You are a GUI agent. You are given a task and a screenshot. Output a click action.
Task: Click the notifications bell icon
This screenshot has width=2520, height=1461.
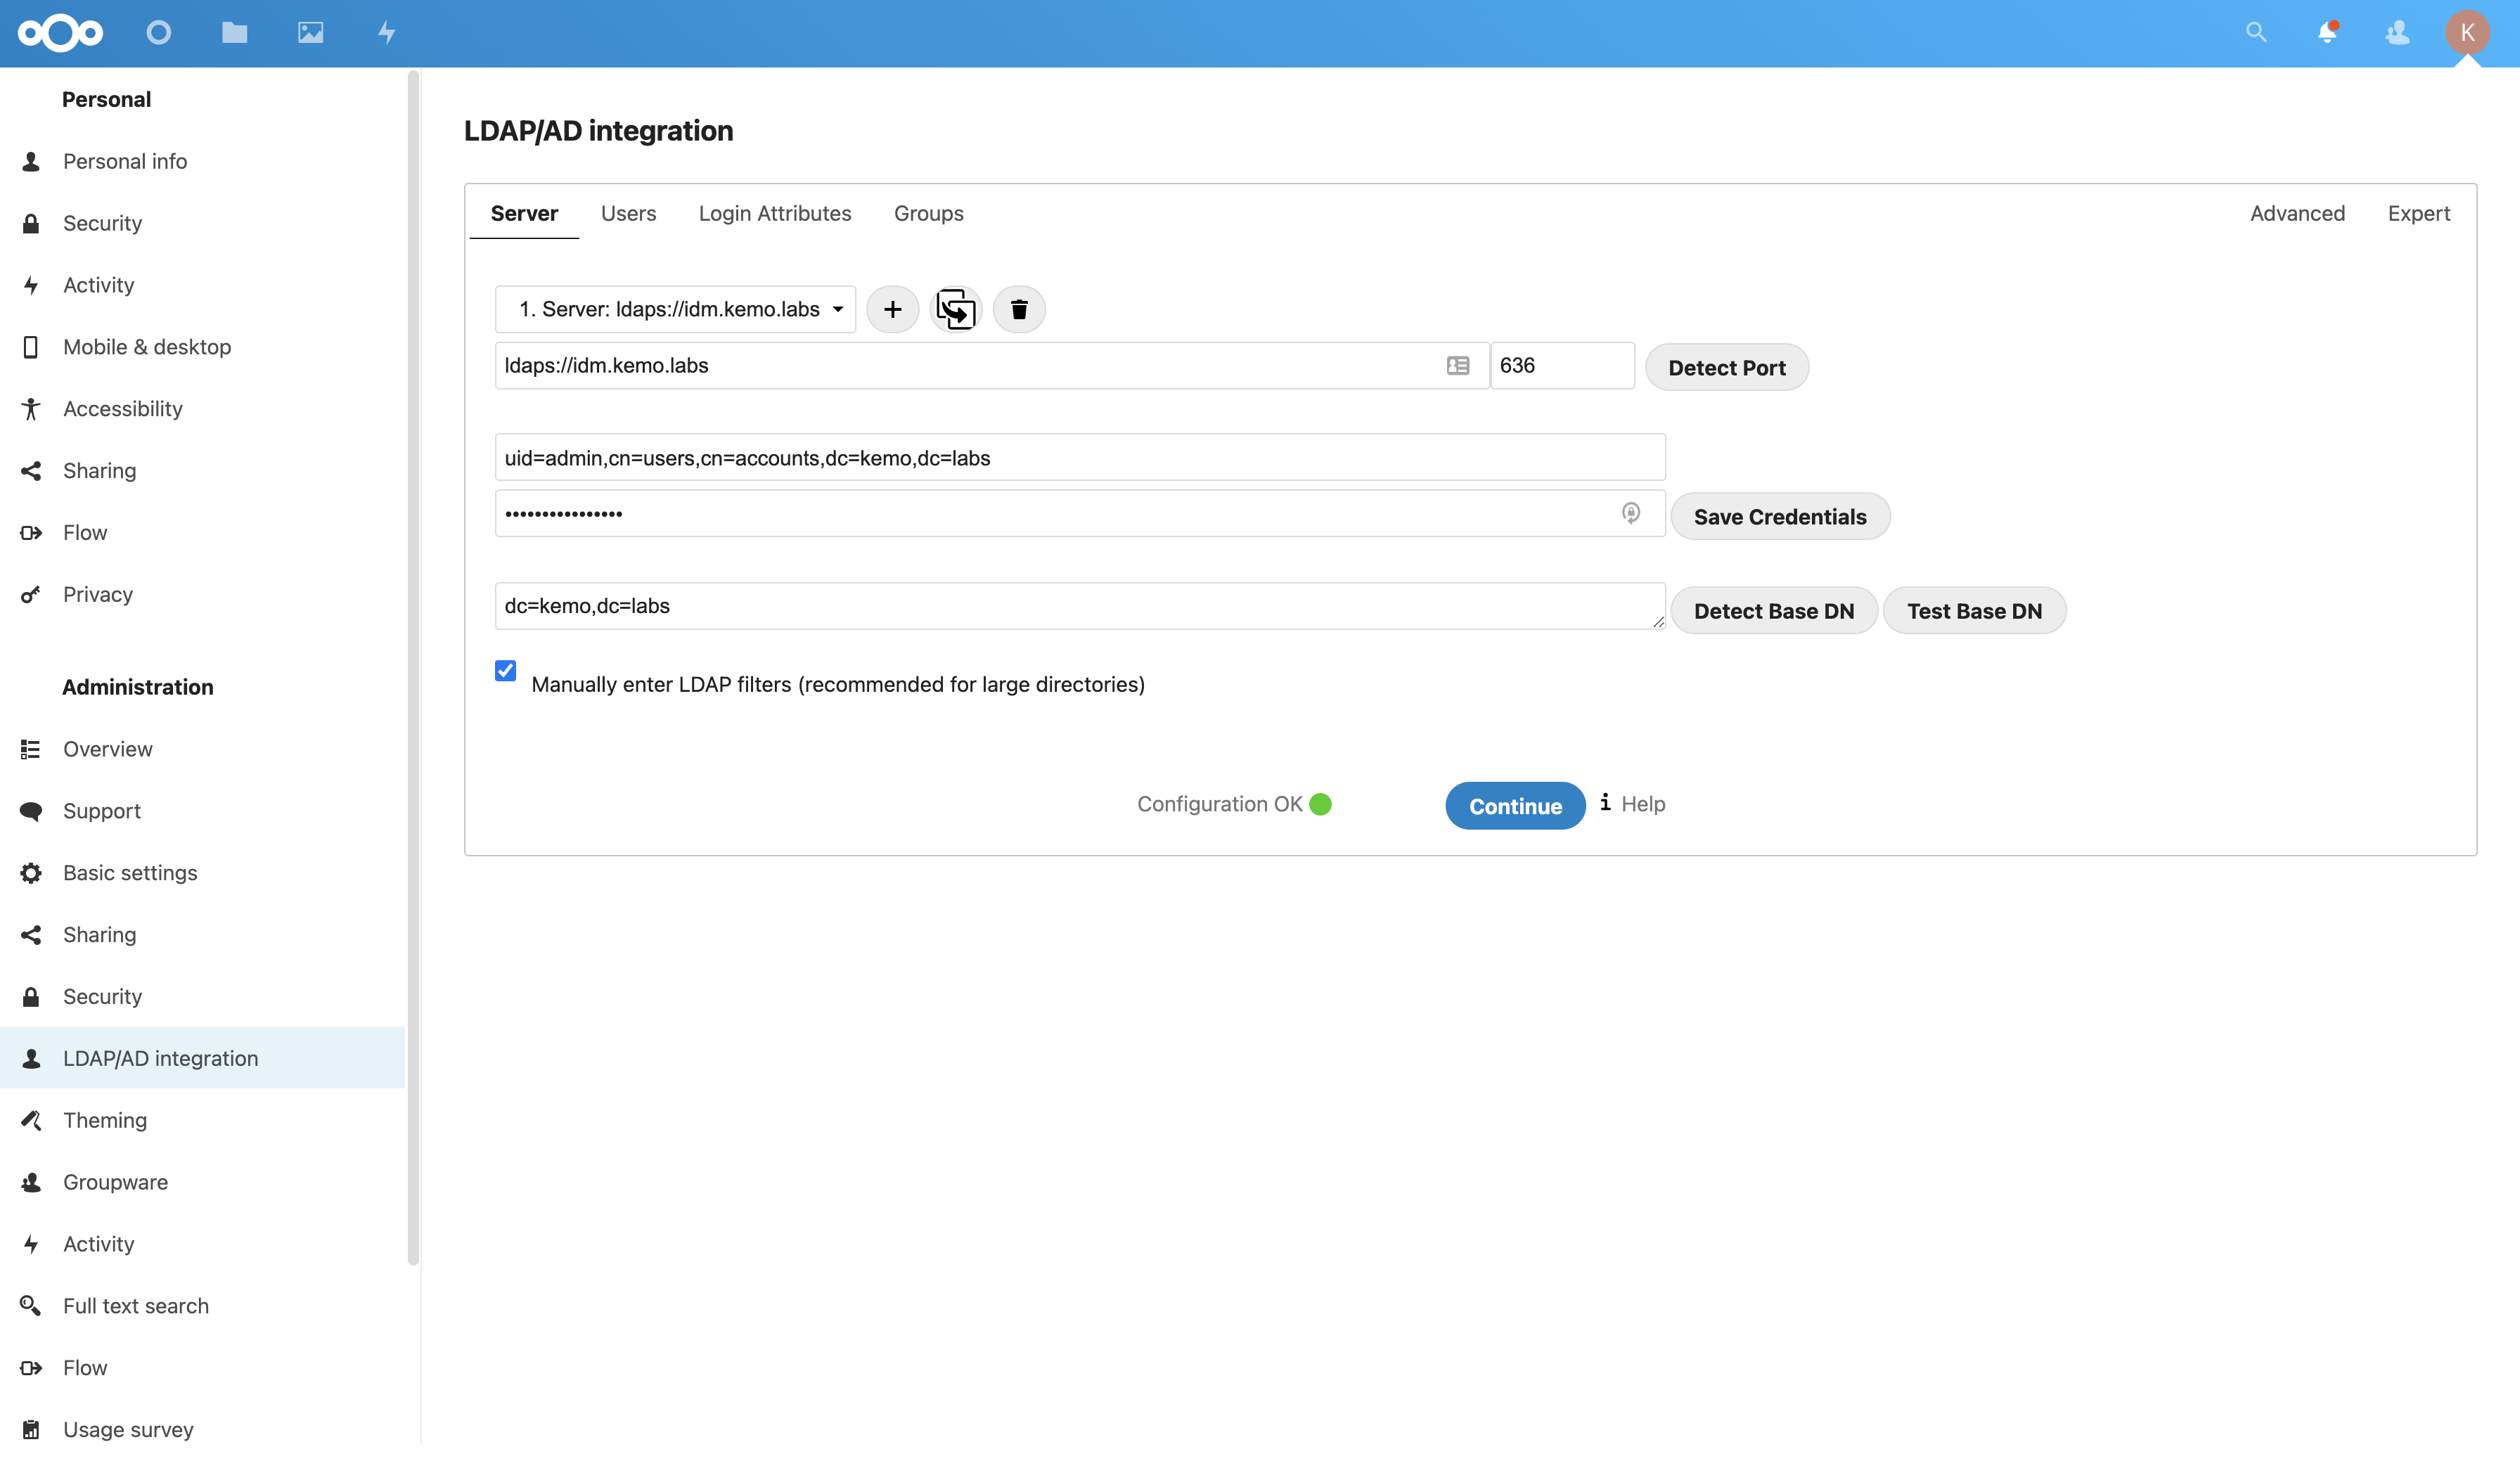pos(2327,33)
